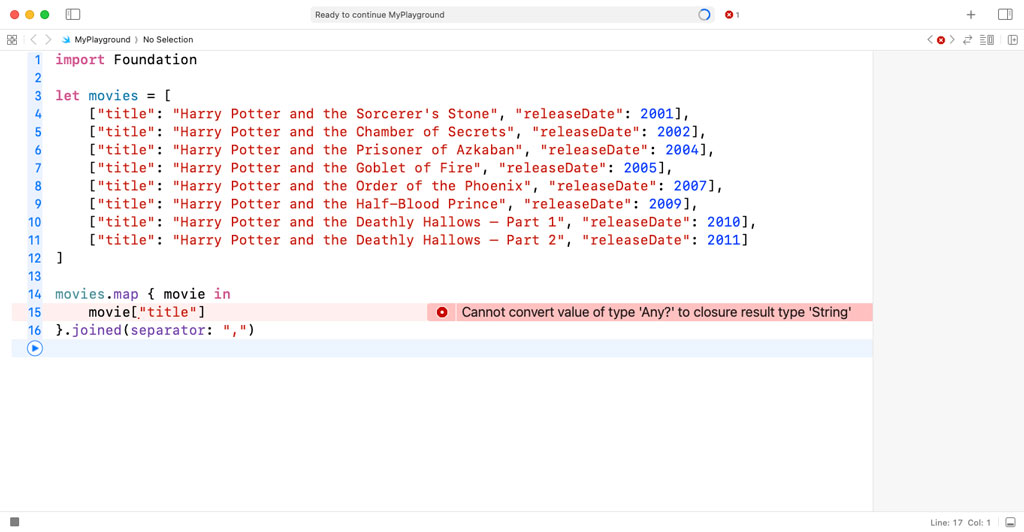
Task: Click No Selection in the jump bar
Action: pos(168,40)
